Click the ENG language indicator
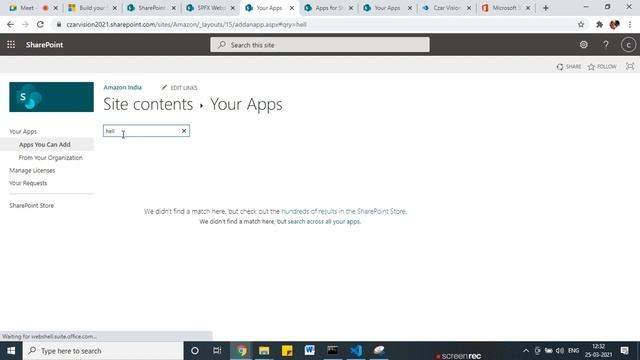The image size is (640, 360). pos(573,351)
